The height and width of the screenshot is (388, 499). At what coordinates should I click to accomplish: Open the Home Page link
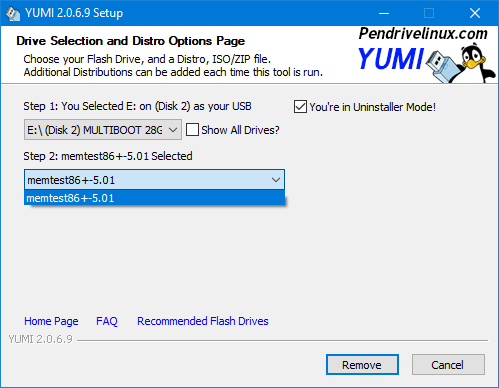tap(51, 321)
